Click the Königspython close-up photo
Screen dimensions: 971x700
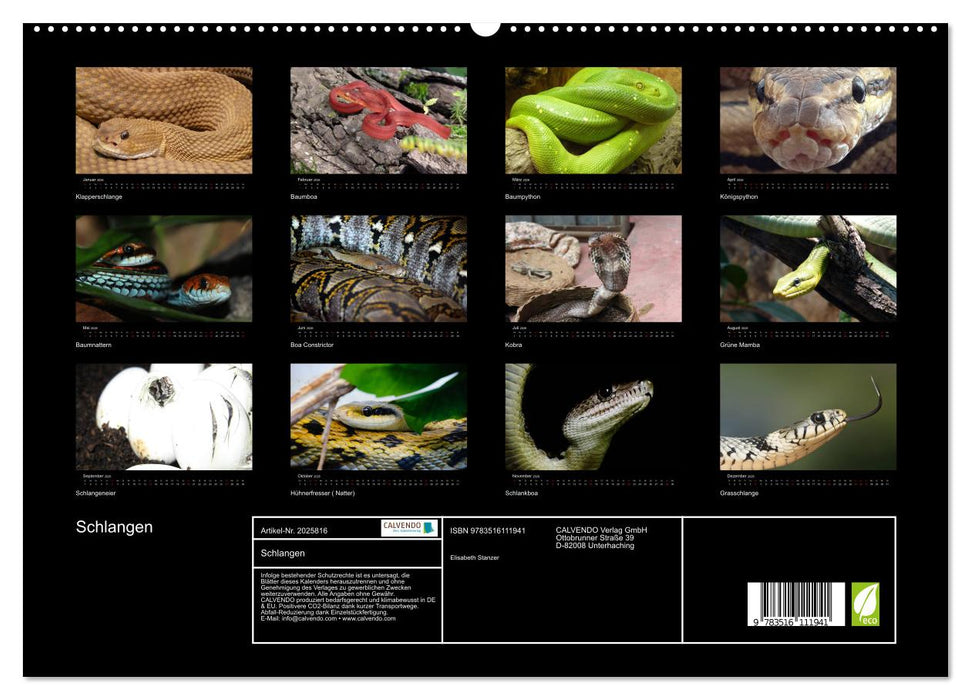coord(808,120)
